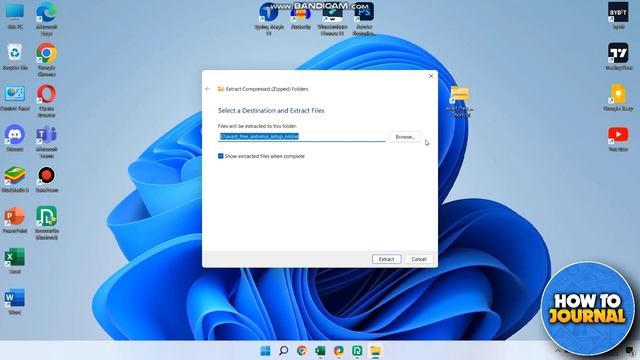The height and width of the screenshot is (360, 640).
Task: Open Opera Browser desktop shortcut
Action: pos(46,100)
